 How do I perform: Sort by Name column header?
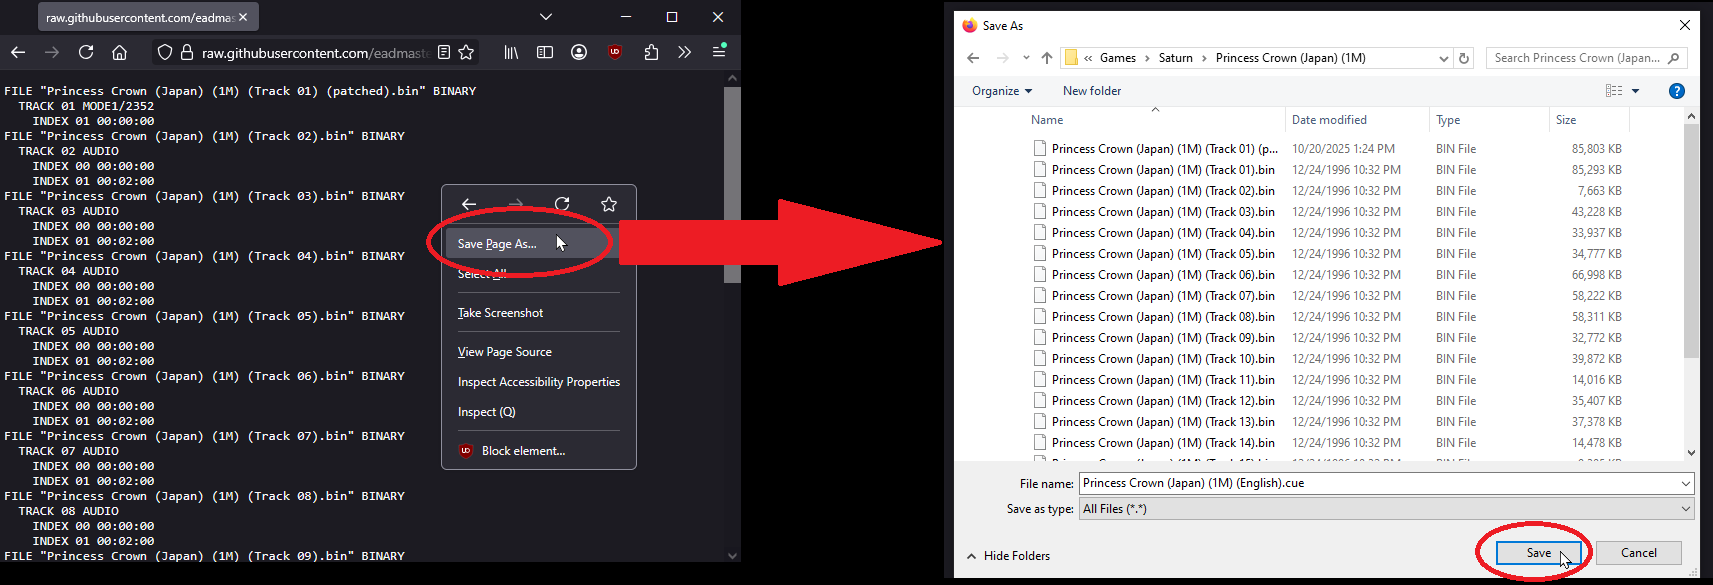(x=1047, y=120)
